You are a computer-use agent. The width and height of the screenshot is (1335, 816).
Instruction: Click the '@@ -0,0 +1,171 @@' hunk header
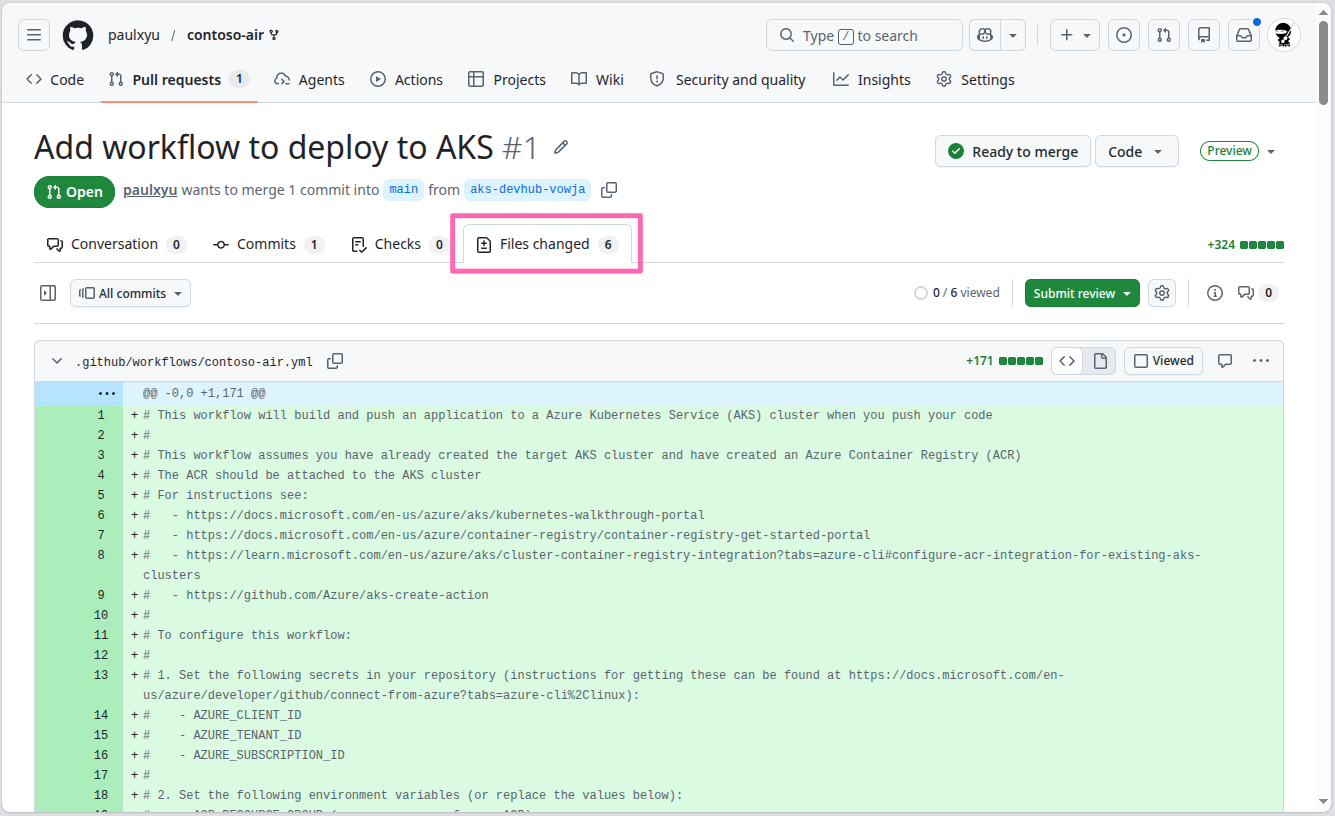coord(204,394)
